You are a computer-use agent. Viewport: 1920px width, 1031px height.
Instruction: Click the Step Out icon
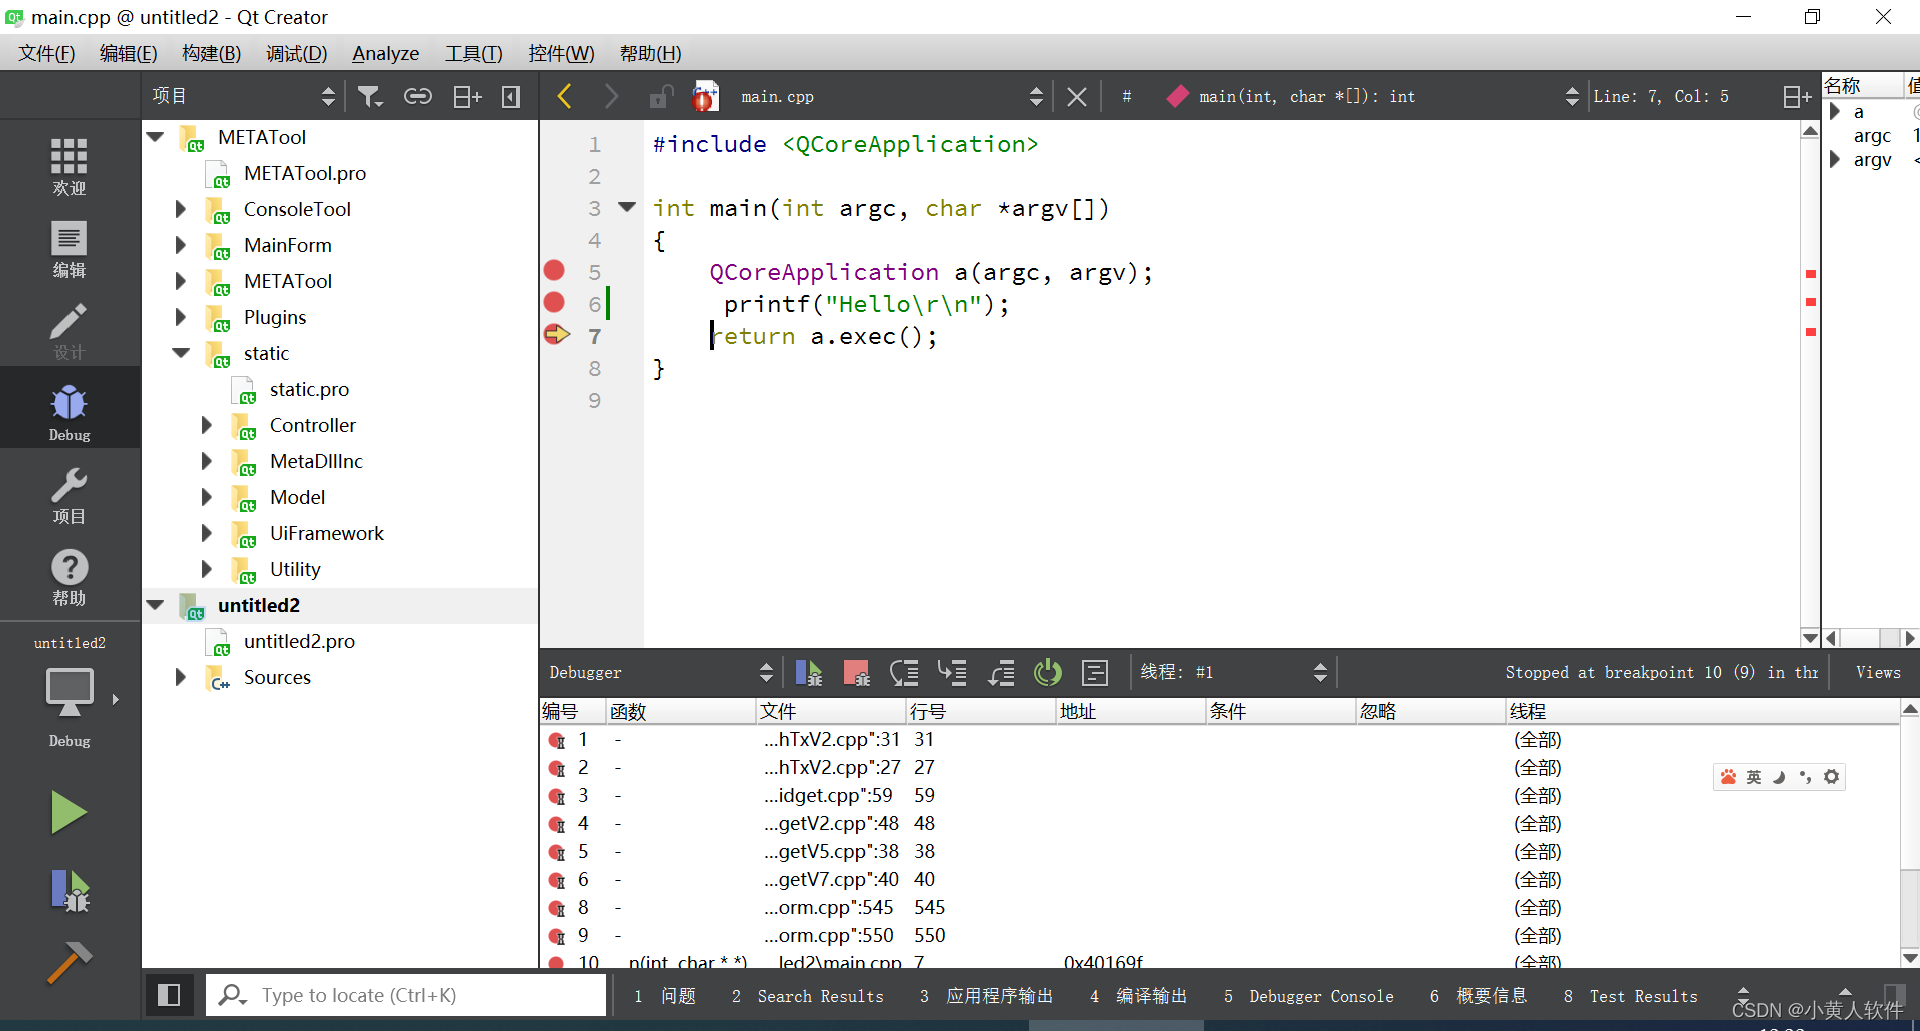1001,672
